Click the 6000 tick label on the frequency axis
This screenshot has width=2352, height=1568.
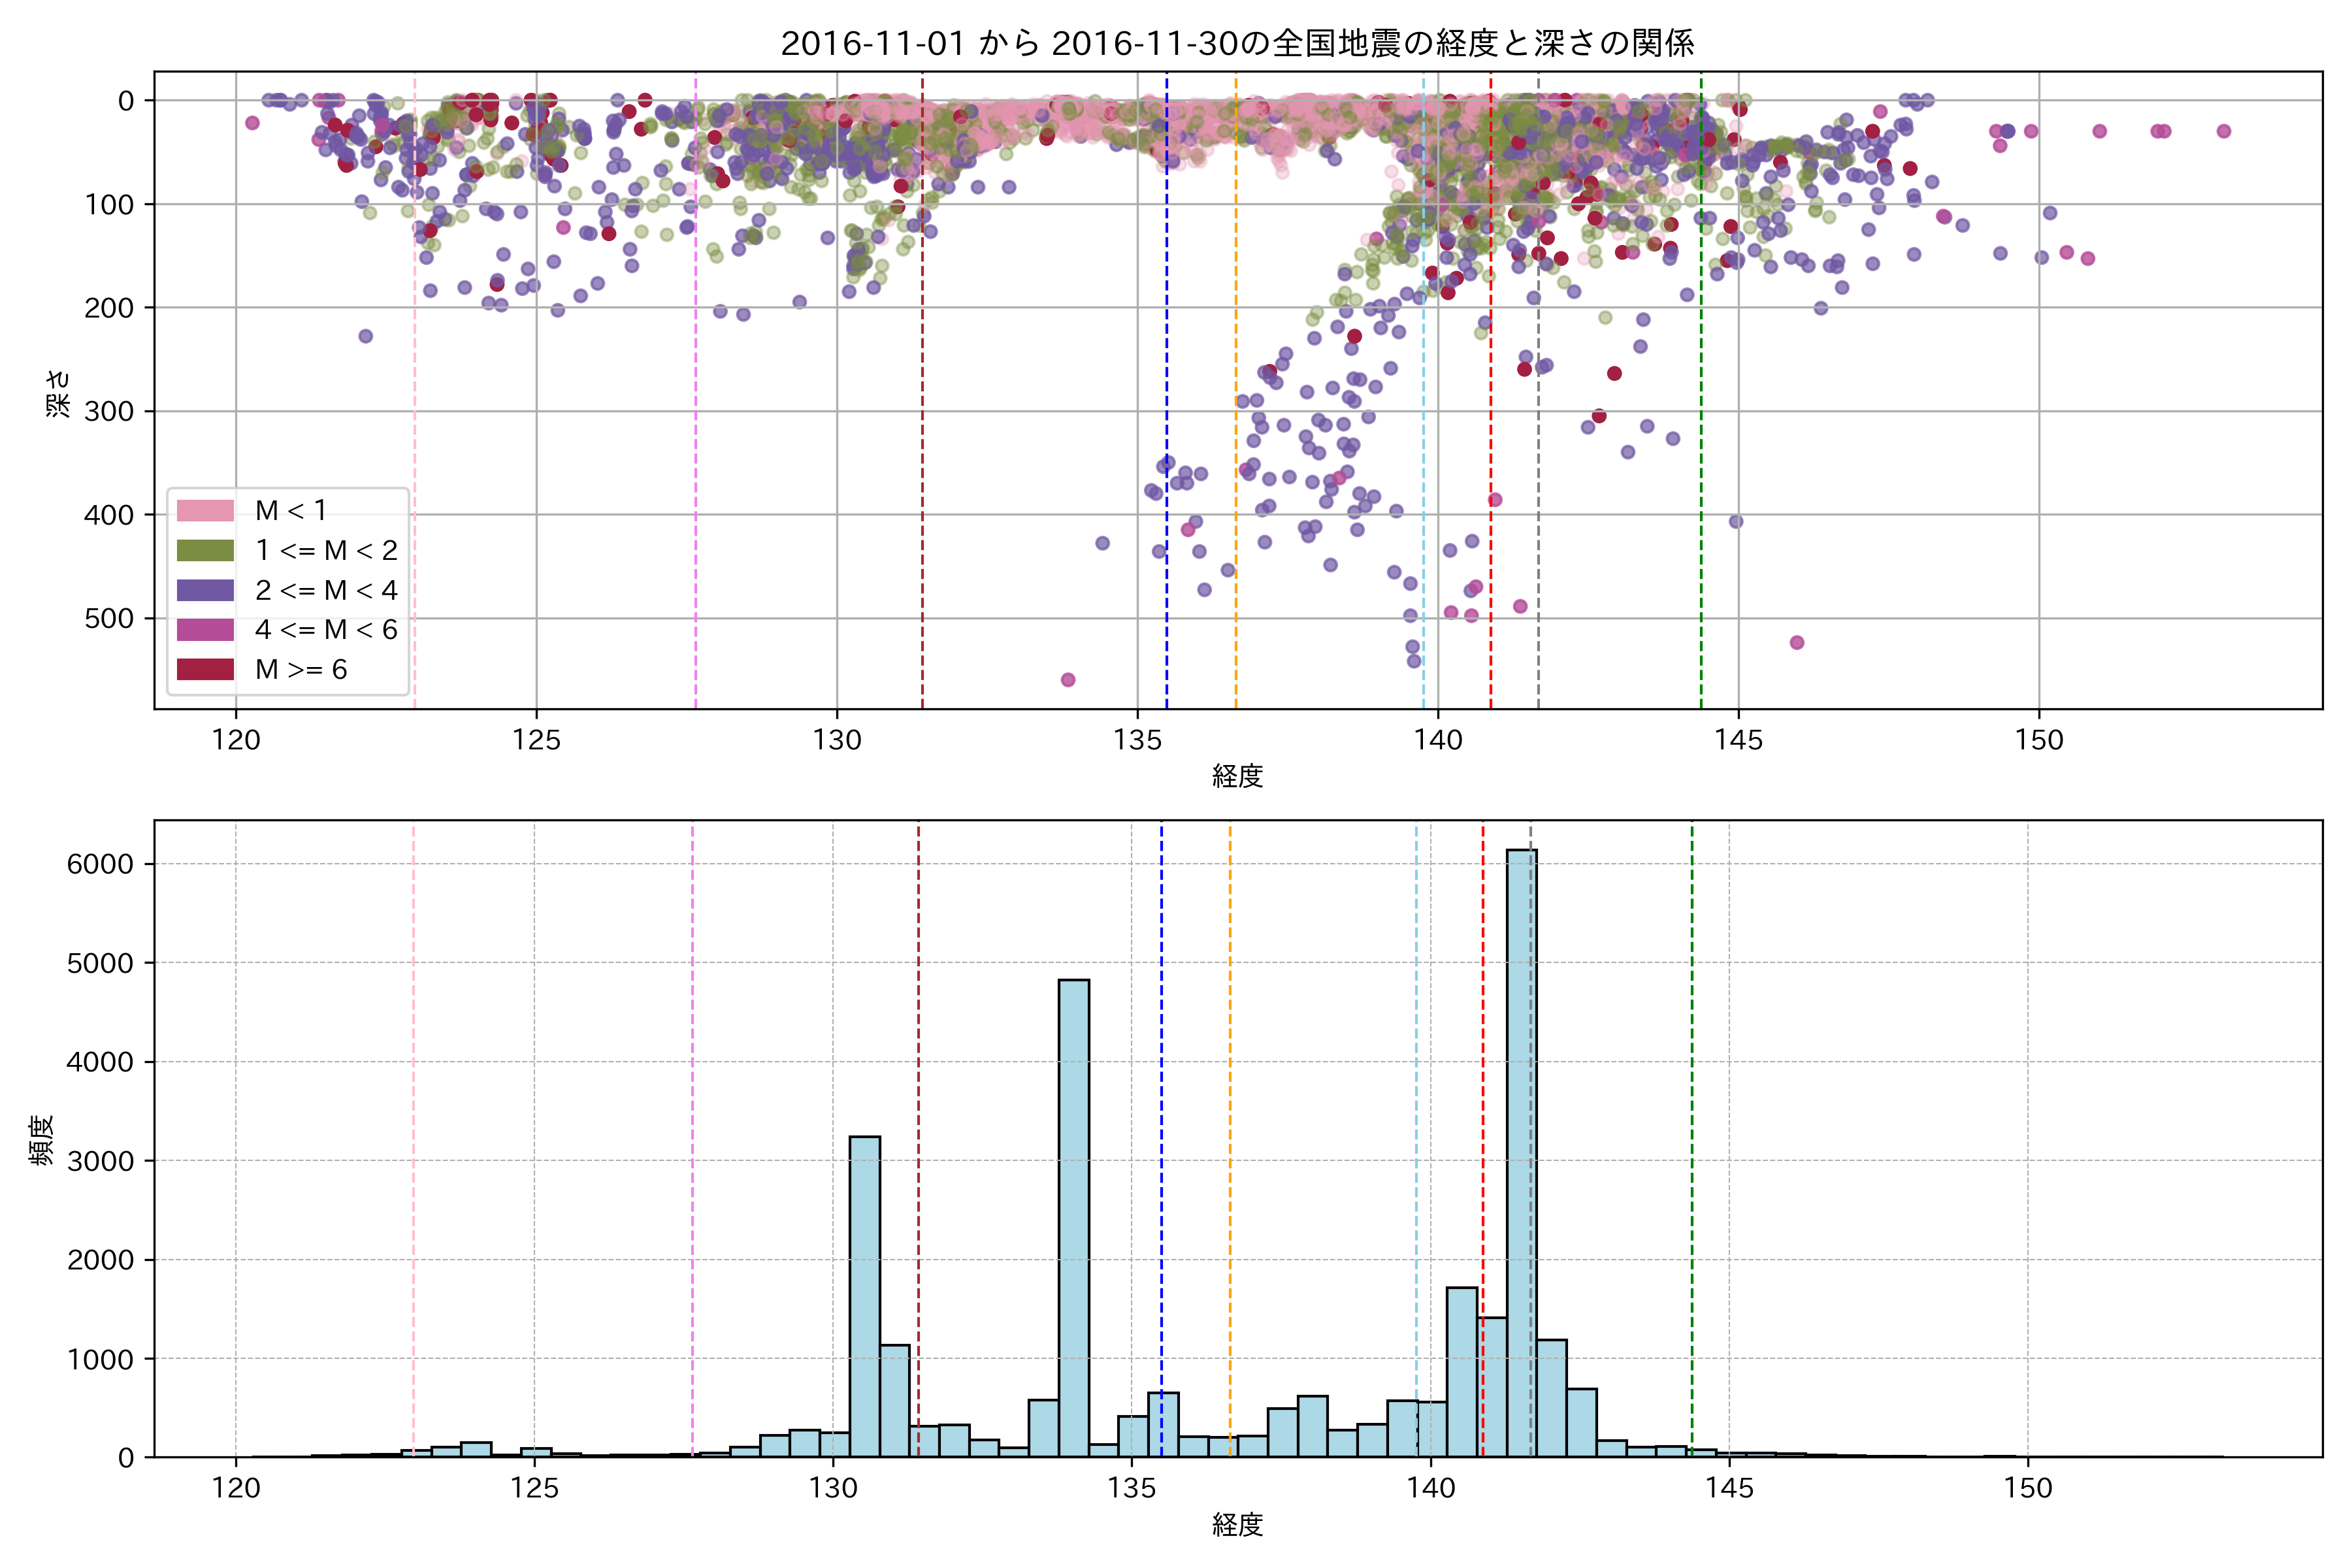[x=100, y=865]
